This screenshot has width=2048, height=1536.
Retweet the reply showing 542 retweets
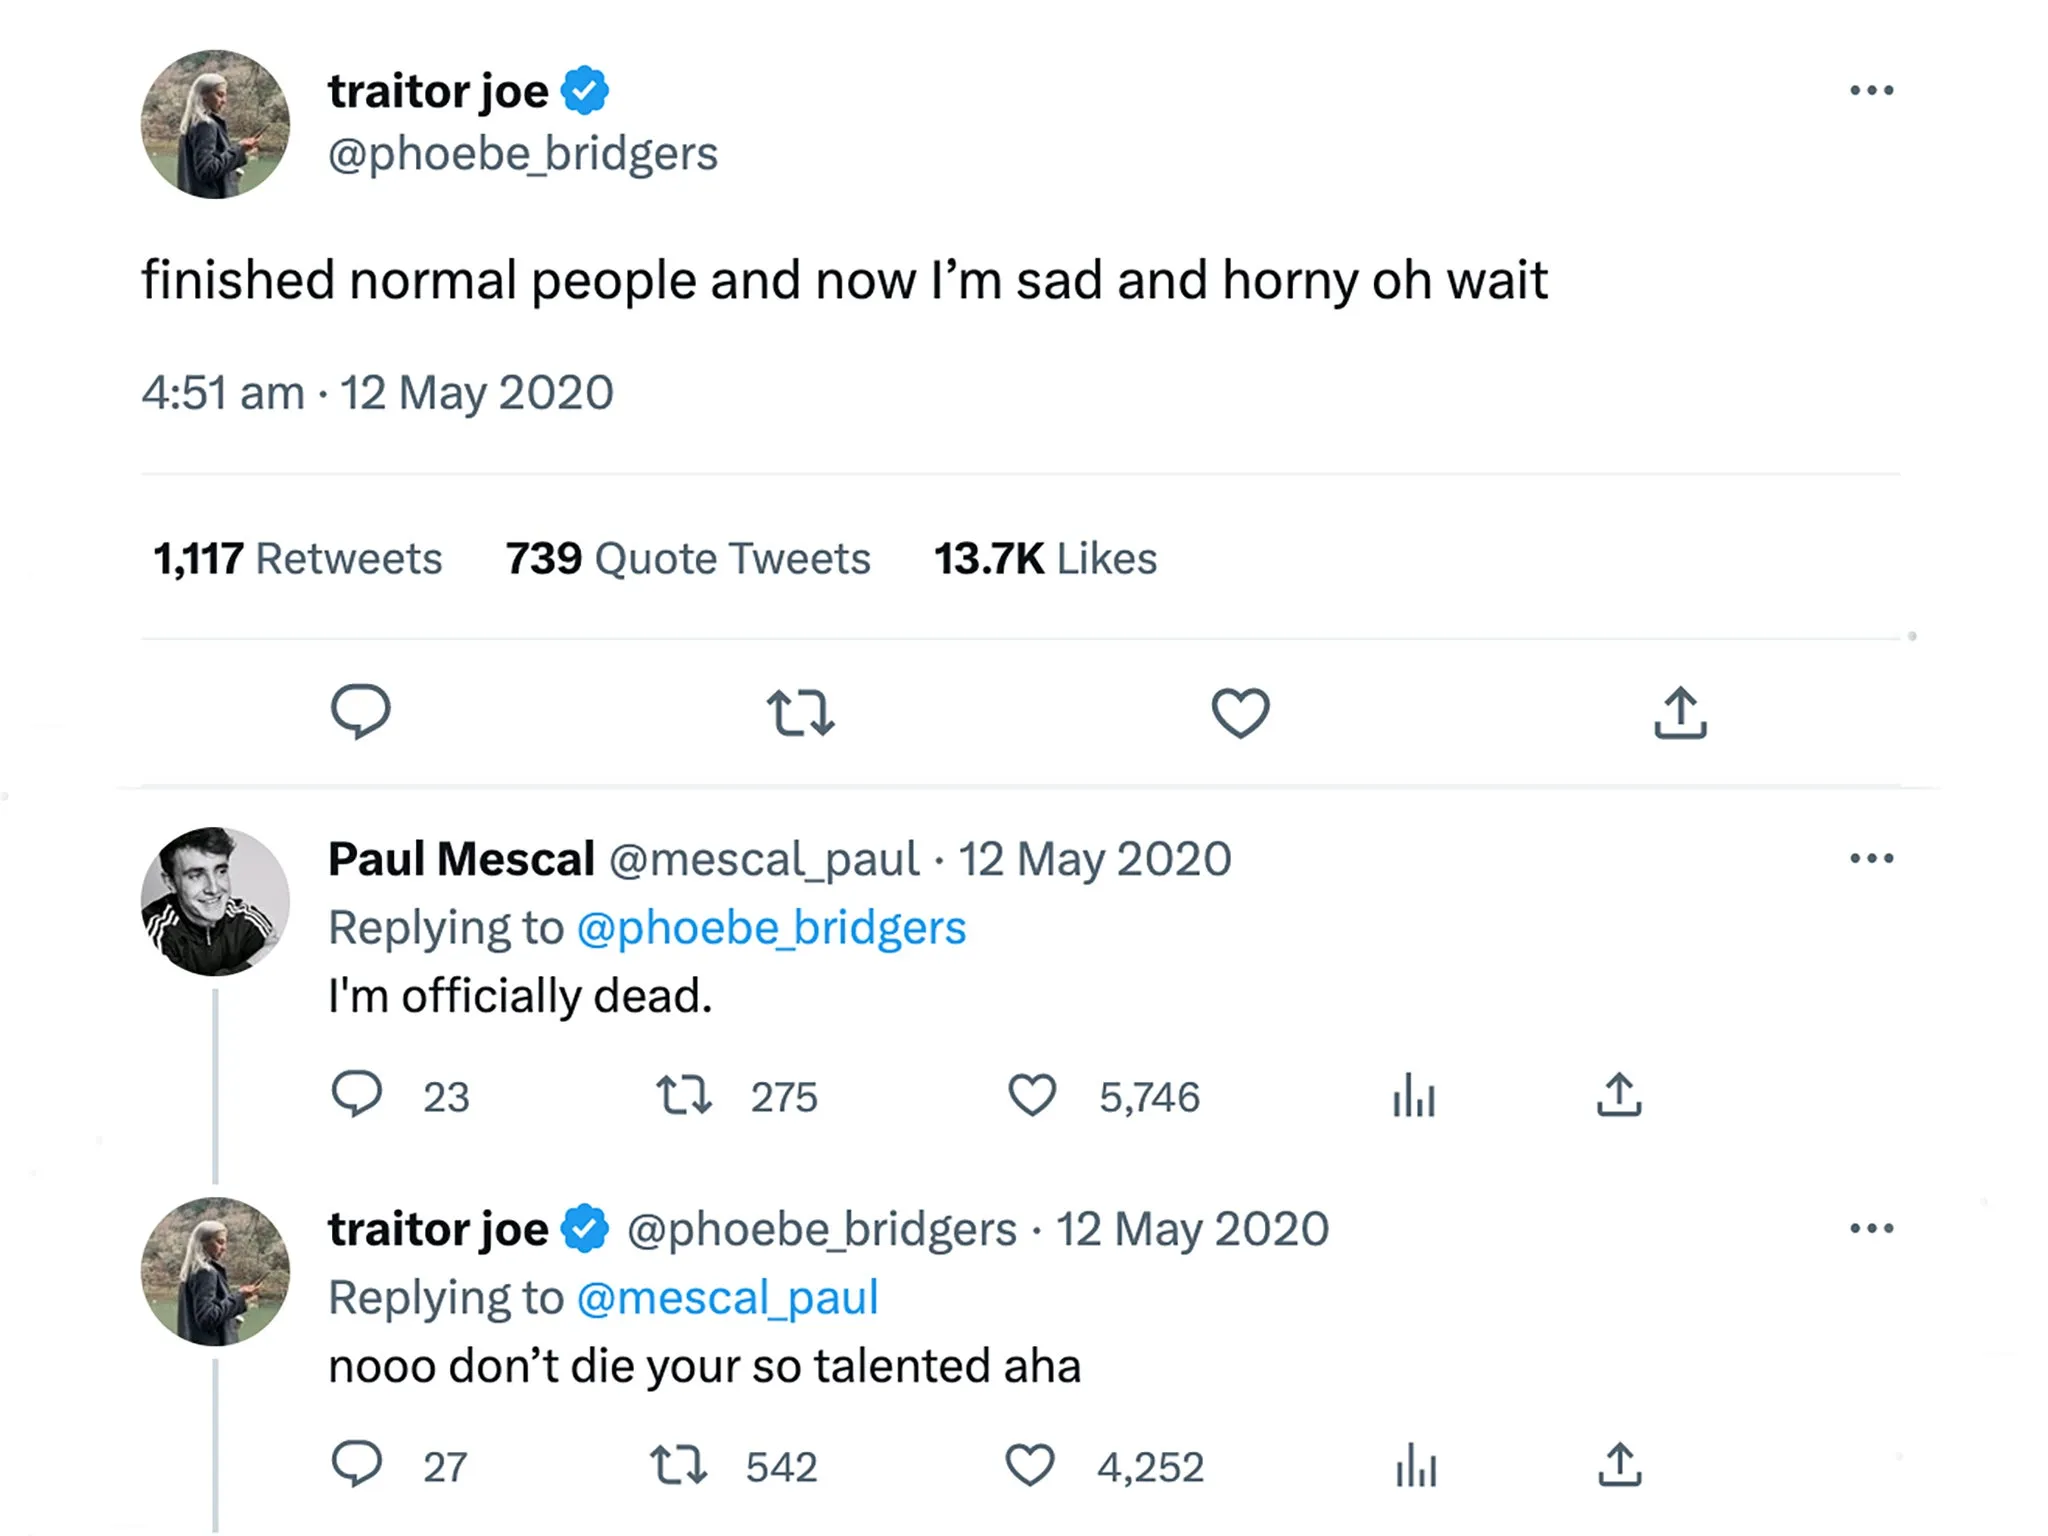[679, 1465]
